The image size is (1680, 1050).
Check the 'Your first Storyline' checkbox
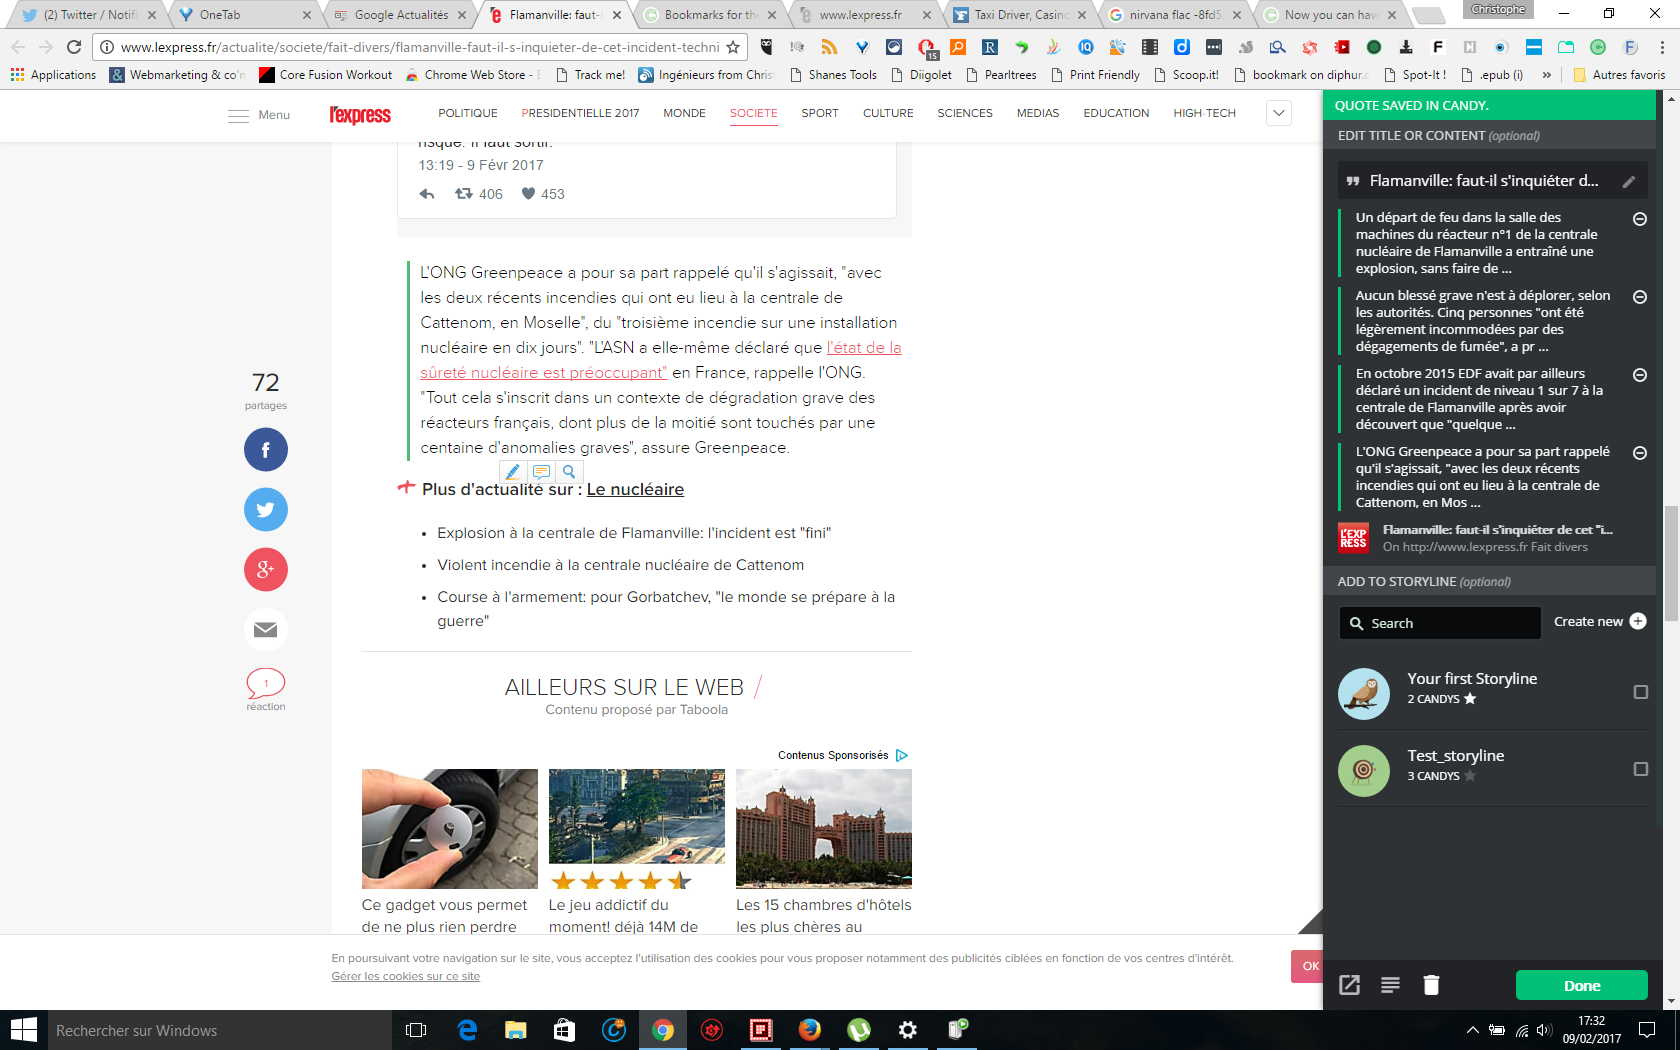(x=1640, y=692)
